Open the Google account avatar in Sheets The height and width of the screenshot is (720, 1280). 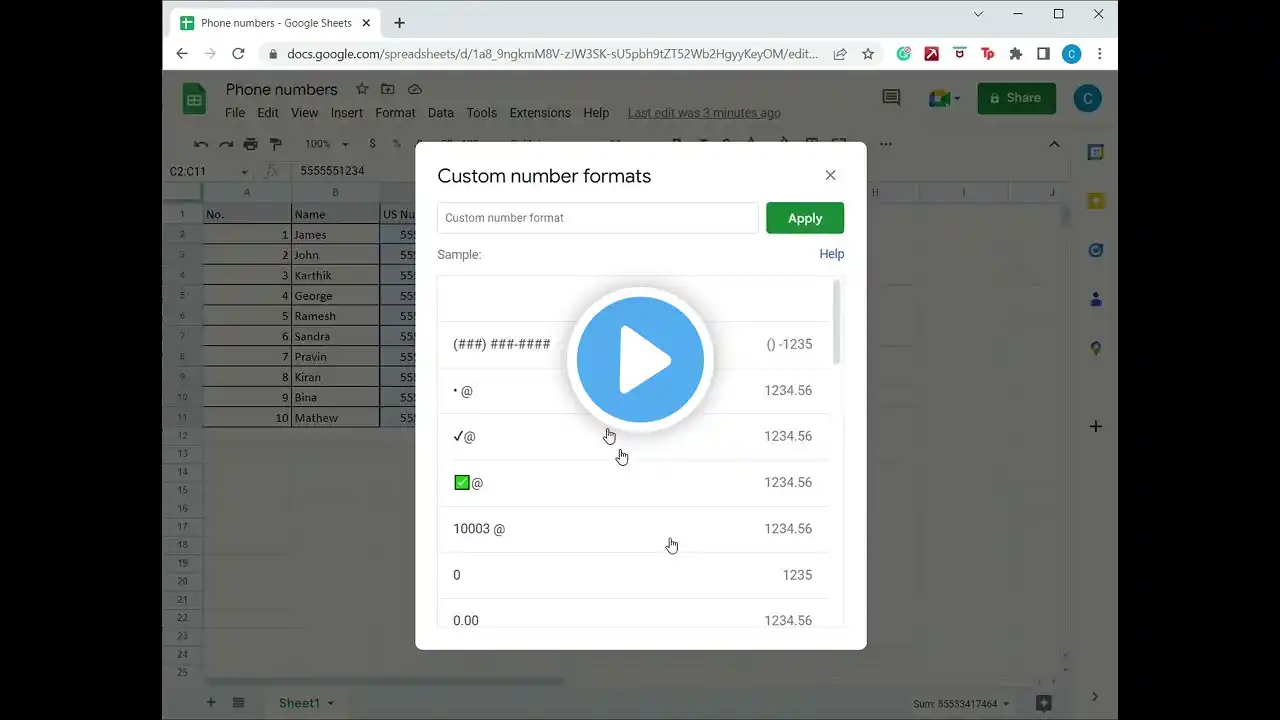click(x=1087, y=98)
